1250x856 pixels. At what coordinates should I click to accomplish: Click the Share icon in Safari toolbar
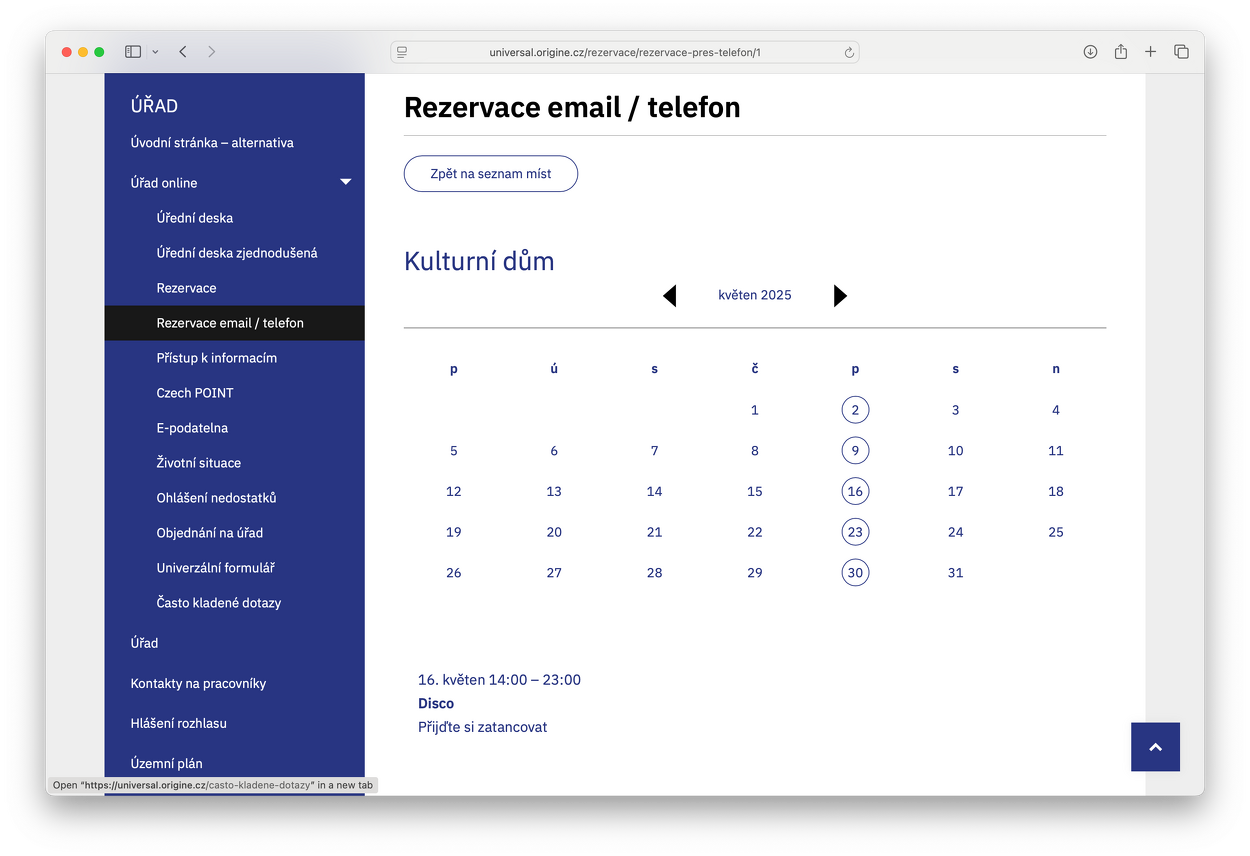coord(1120,52)
